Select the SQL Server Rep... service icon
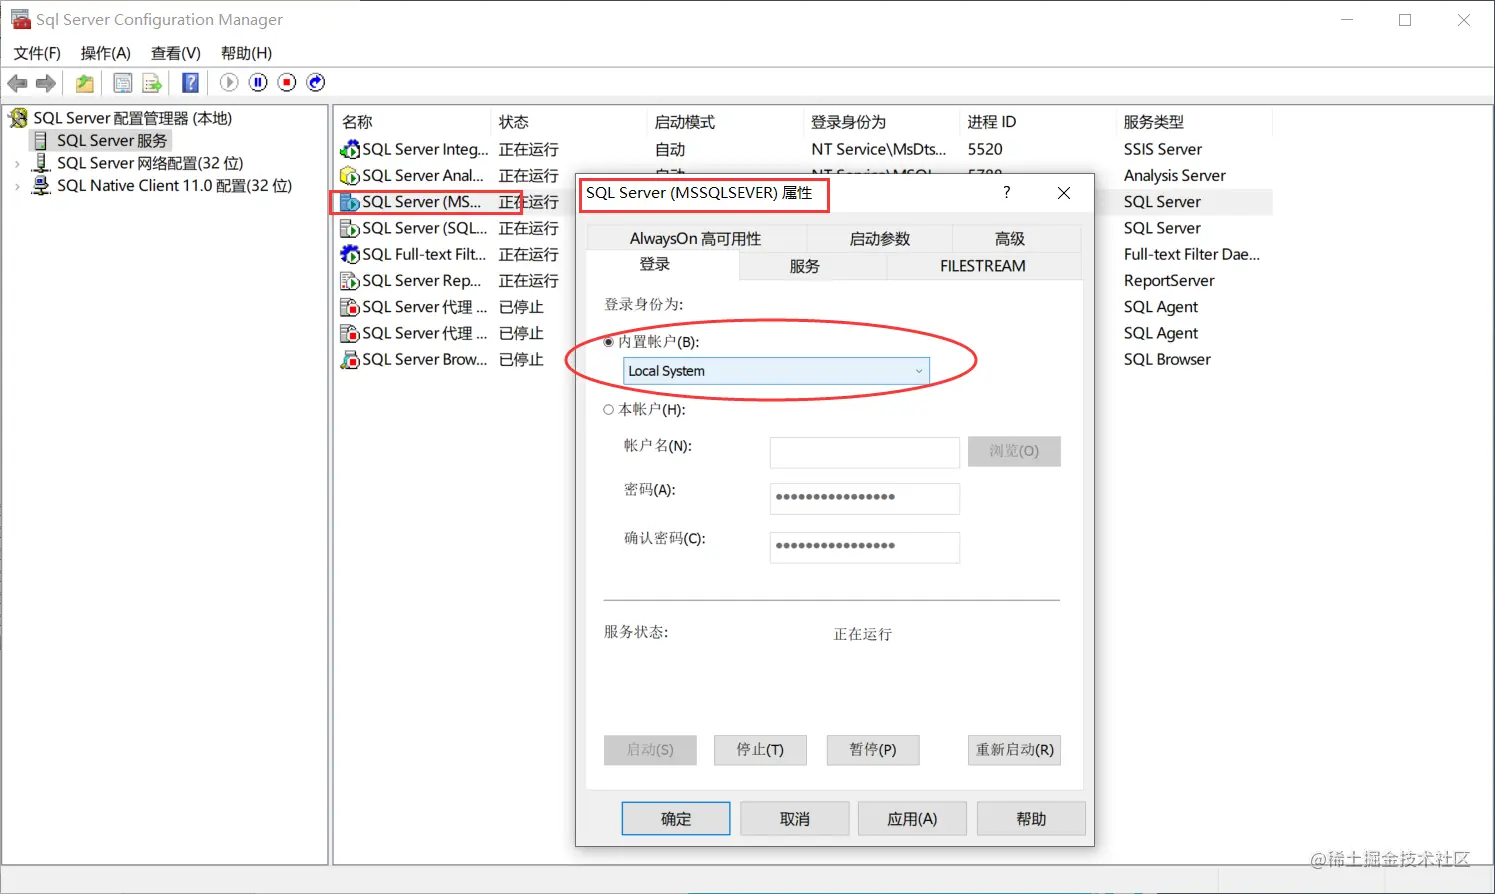1495x894 pixels. [x=350, y=281]
